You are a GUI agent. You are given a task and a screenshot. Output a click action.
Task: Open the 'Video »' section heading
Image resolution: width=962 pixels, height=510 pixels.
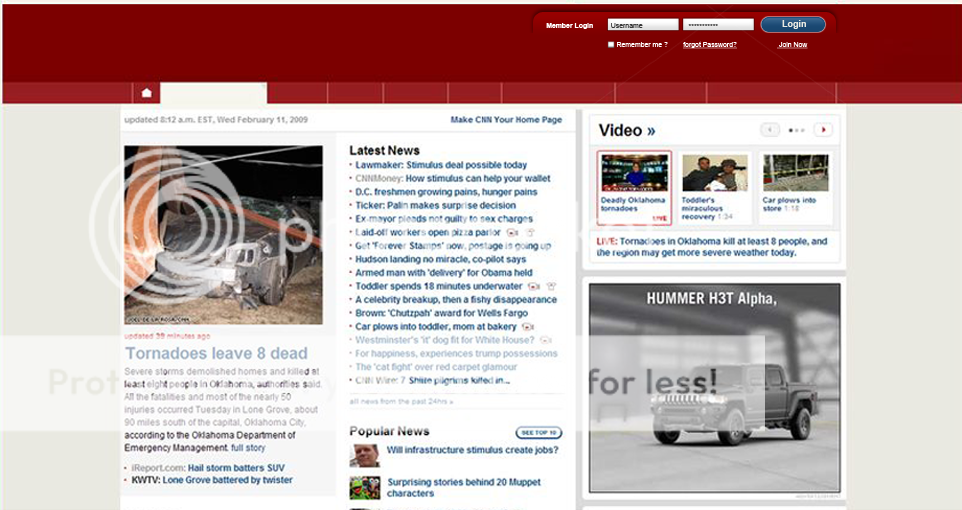pos(626,130)
